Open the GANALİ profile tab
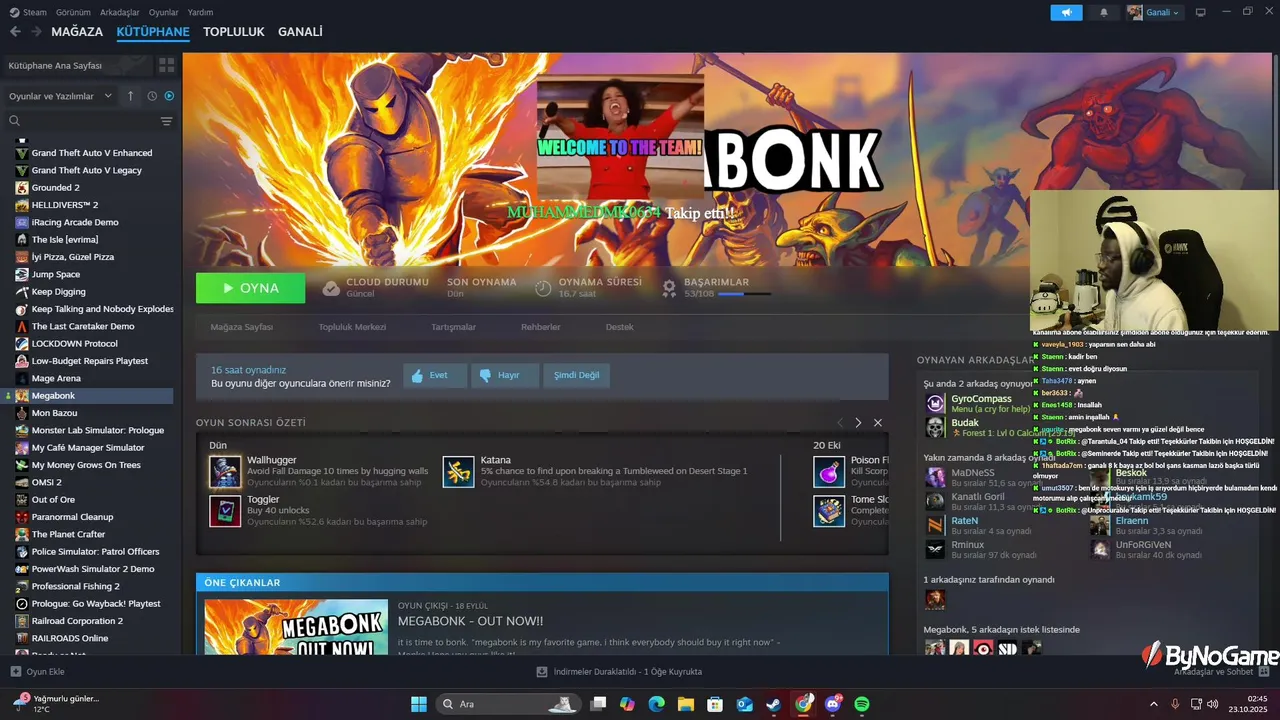The image size is (1280, 720). (300, 32)
